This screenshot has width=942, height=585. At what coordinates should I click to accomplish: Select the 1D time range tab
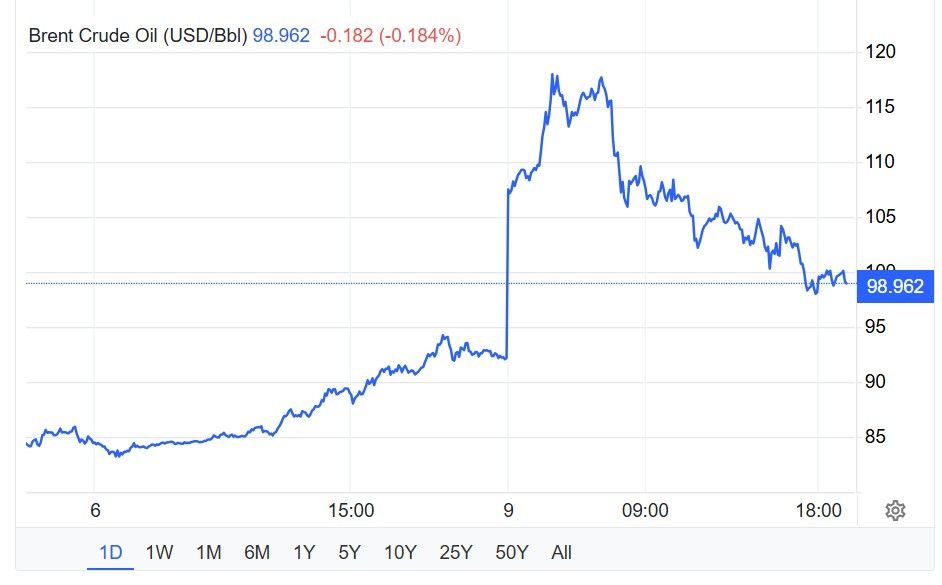coord(110,552)
